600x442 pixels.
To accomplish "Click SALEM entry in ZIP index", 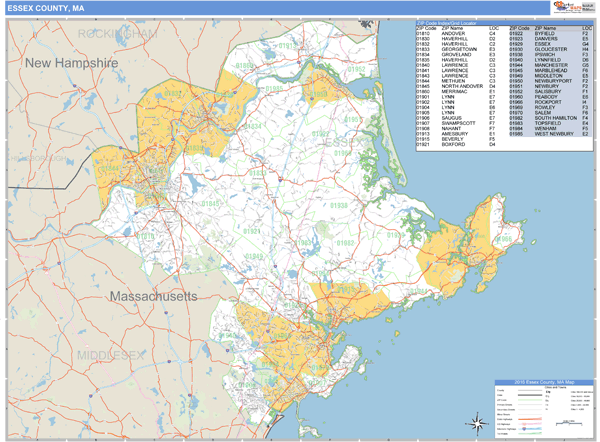I will [543, 113].
